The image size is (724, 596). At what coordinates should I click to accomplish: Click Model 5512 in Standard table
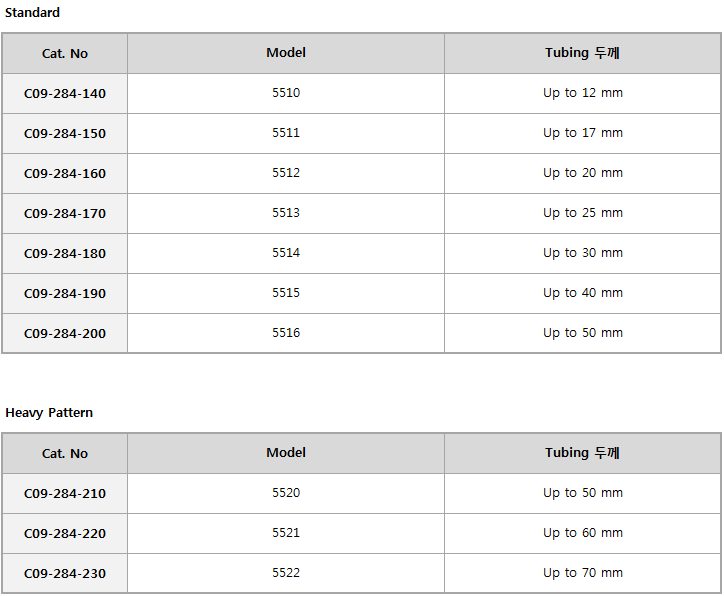[x=286, y=173]
